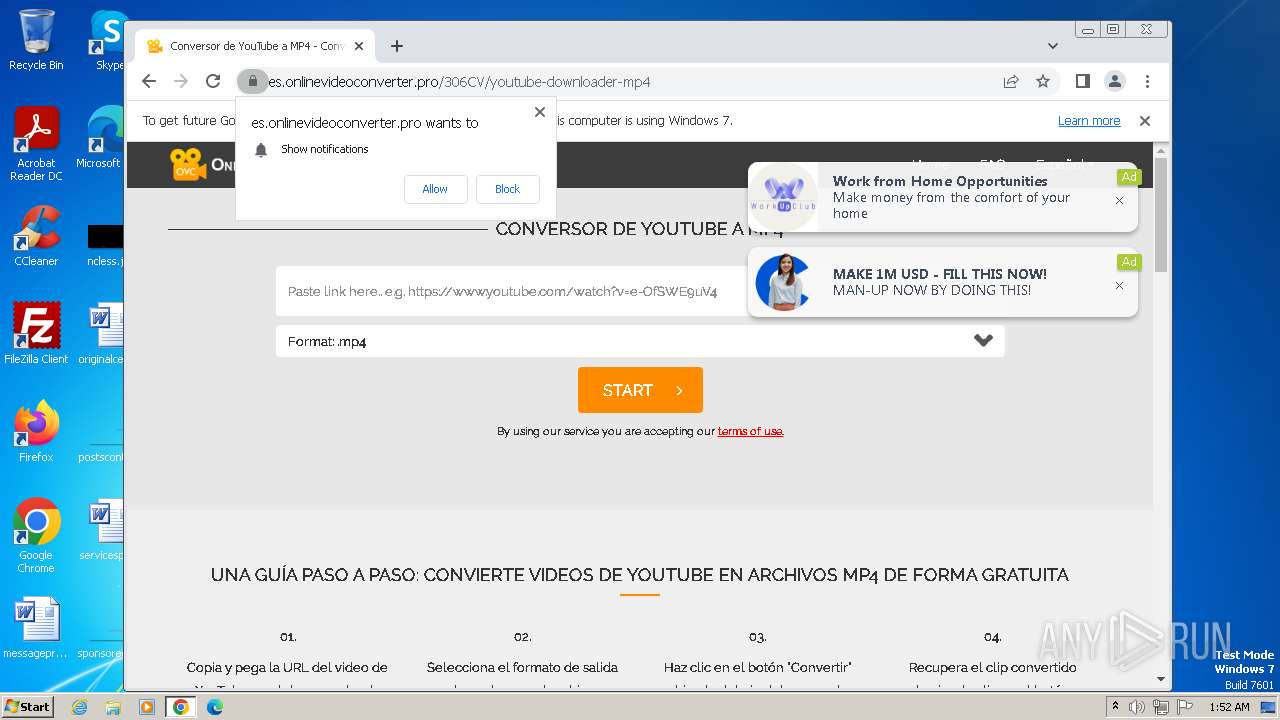Allow notifications from onlinevideoconverter

(435, 189)
